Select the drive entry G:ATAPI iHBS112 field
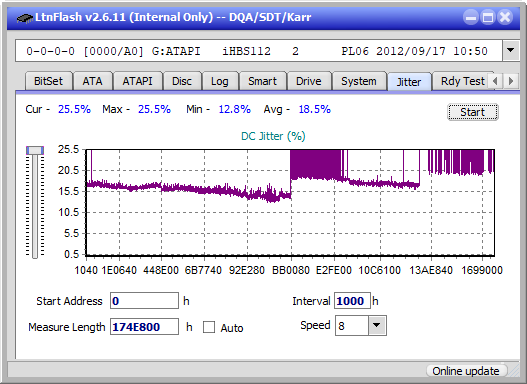The width and height of the screenshot is (527, 384). (259, 51)
